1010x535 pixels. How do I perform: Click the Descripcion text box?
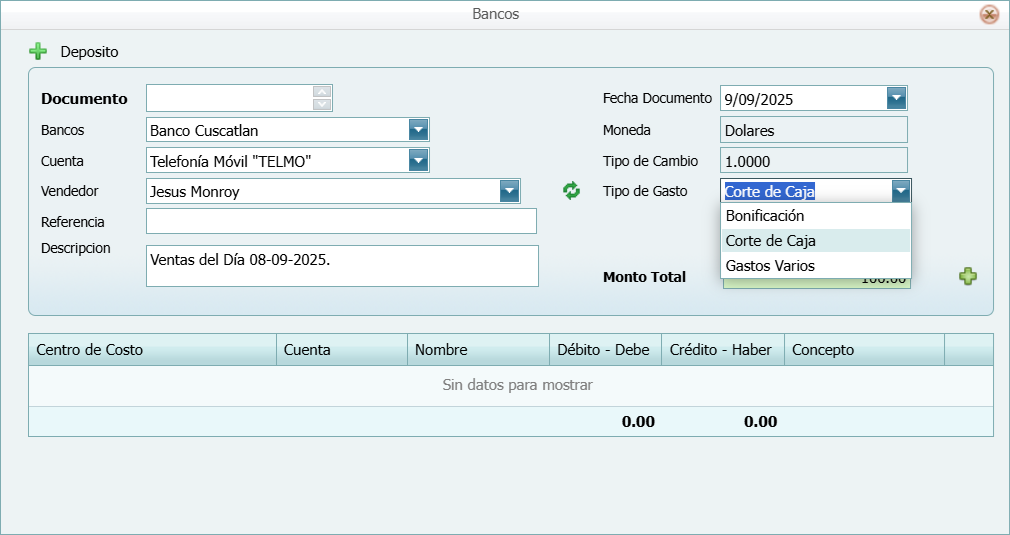pyautogui.click(x=341, y=266)
